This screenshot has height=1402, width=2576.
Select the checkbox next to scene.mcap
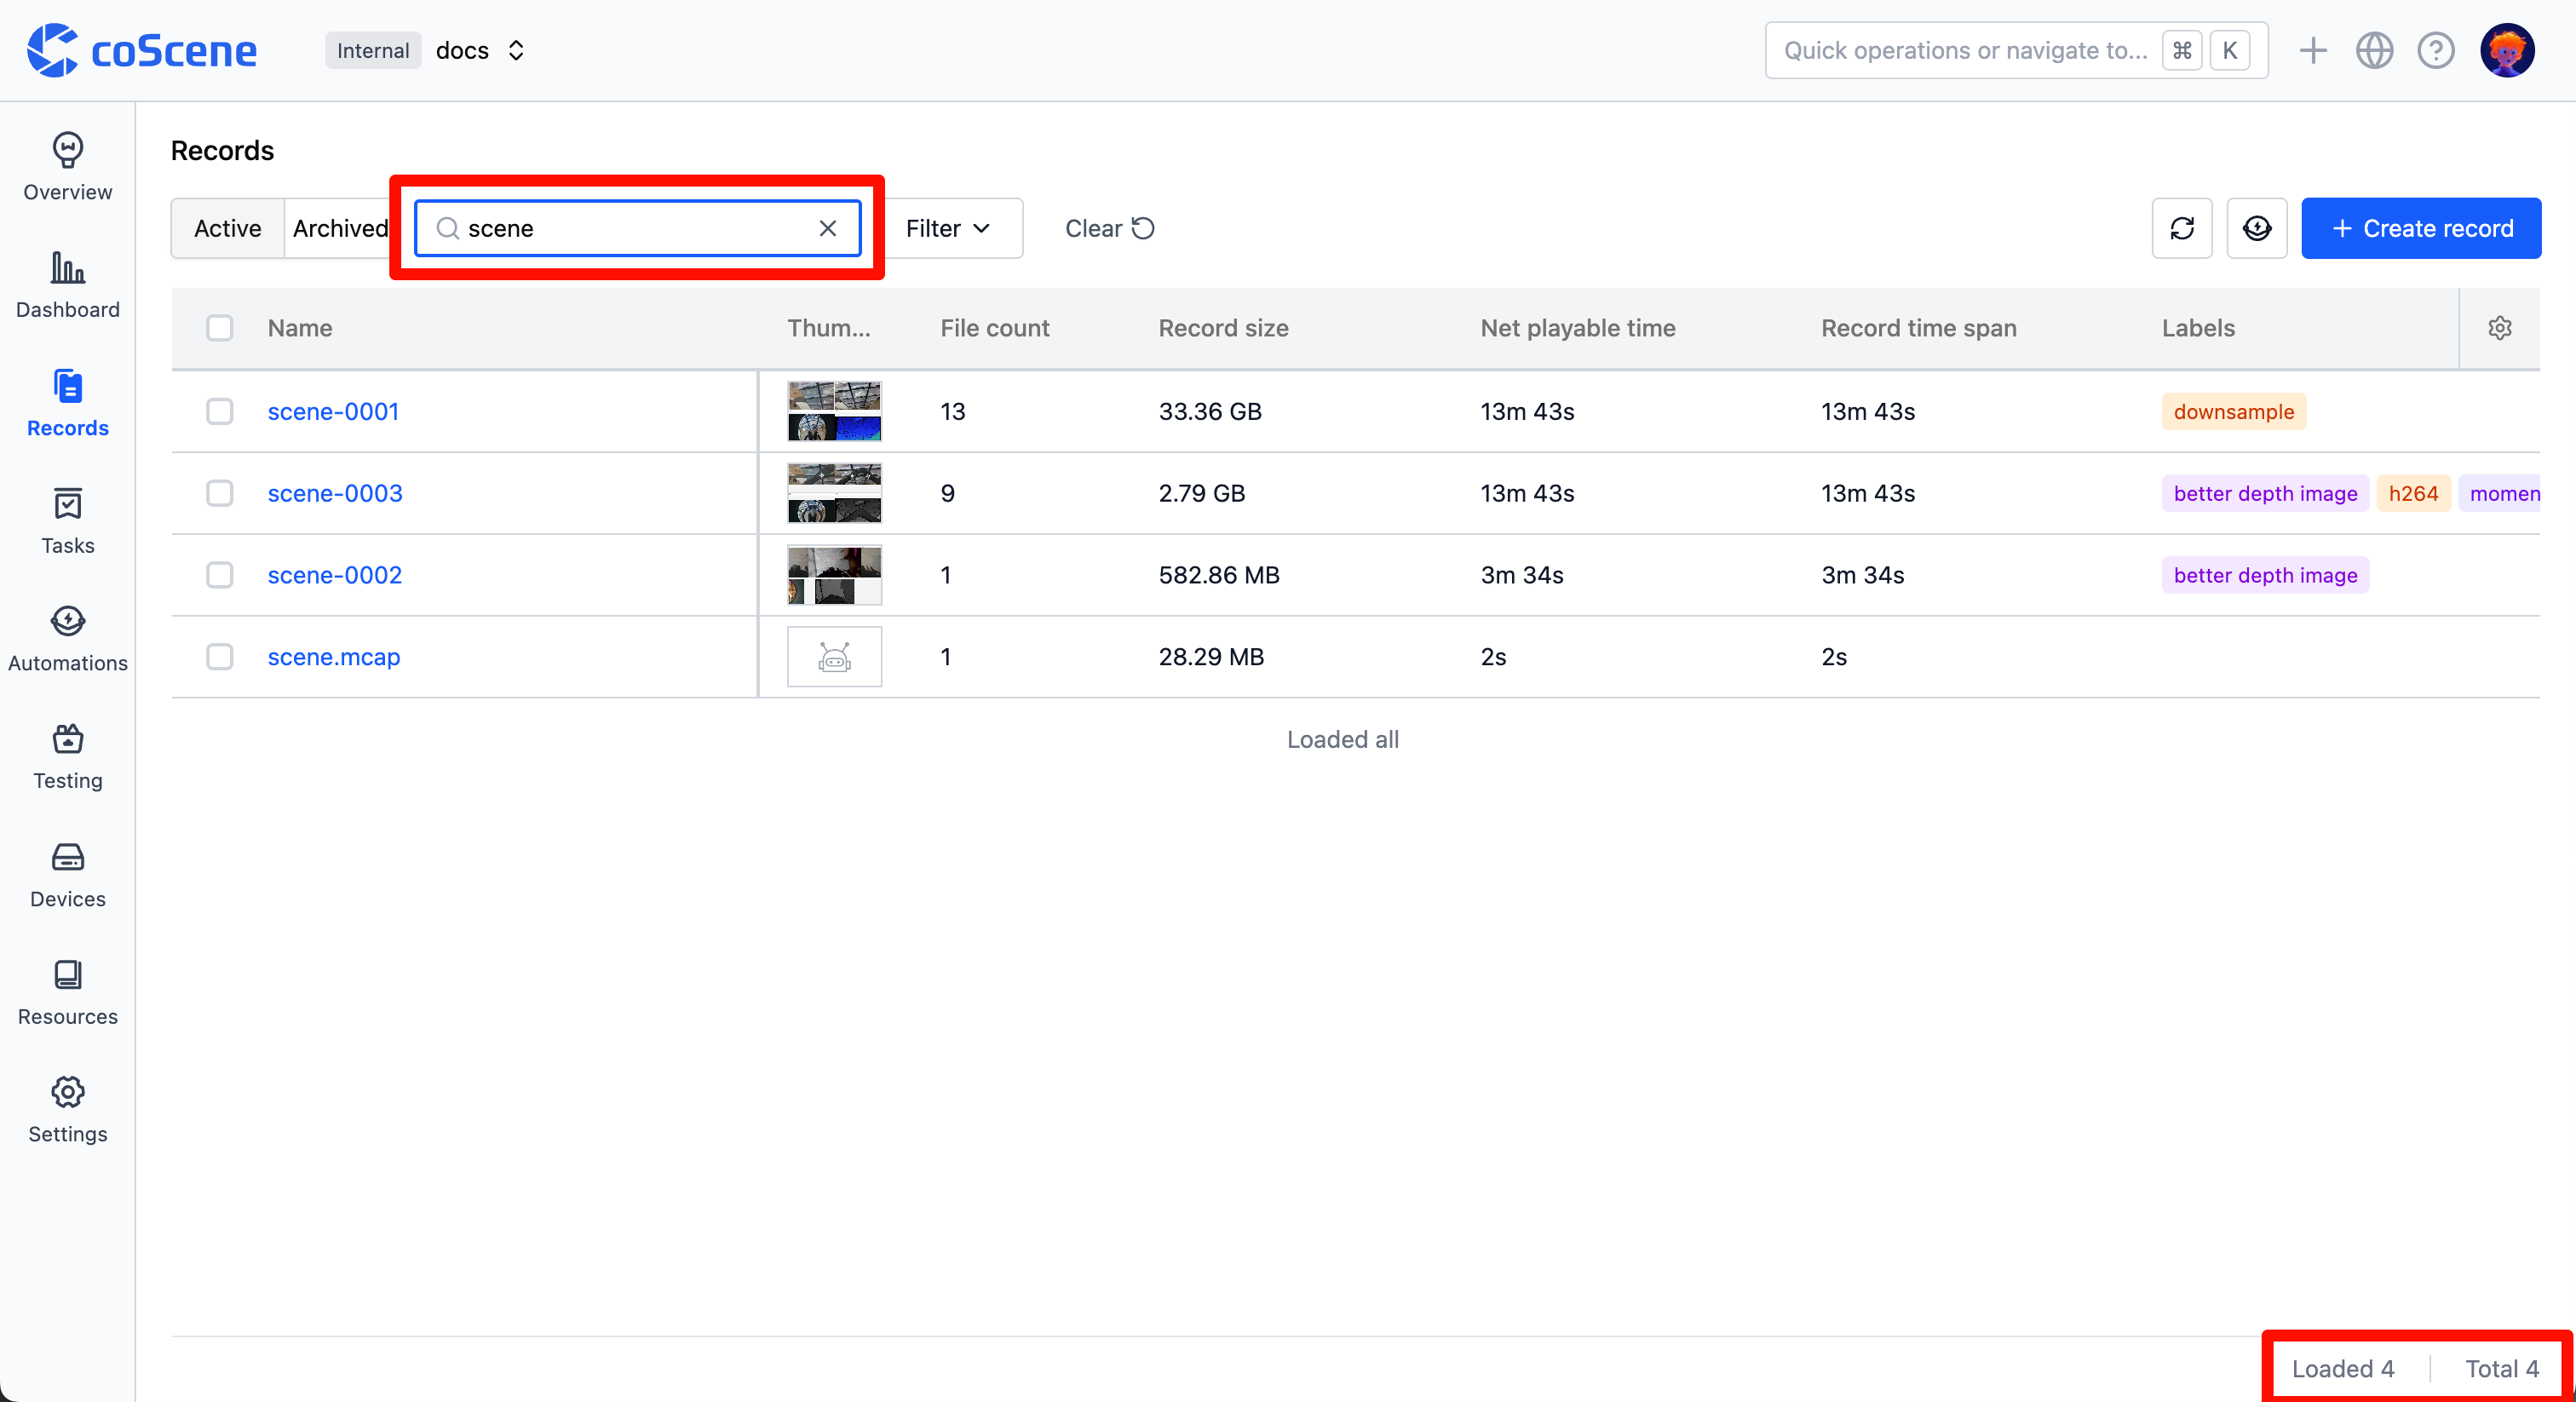[220, 657]
